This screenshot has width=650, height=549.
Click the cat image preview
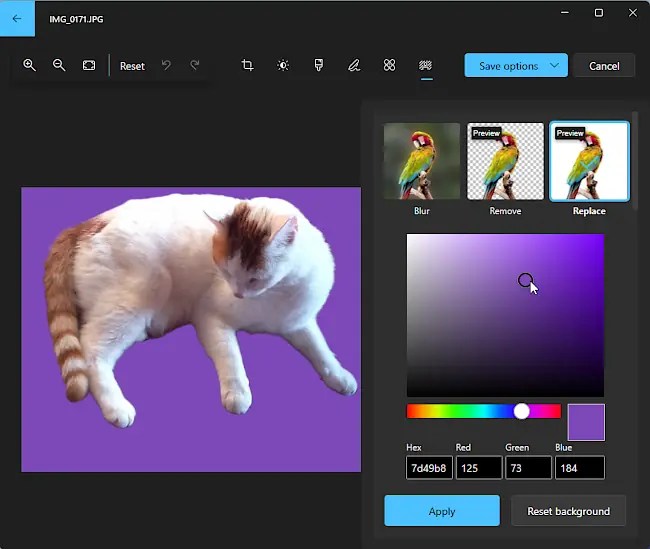[191, 330]
